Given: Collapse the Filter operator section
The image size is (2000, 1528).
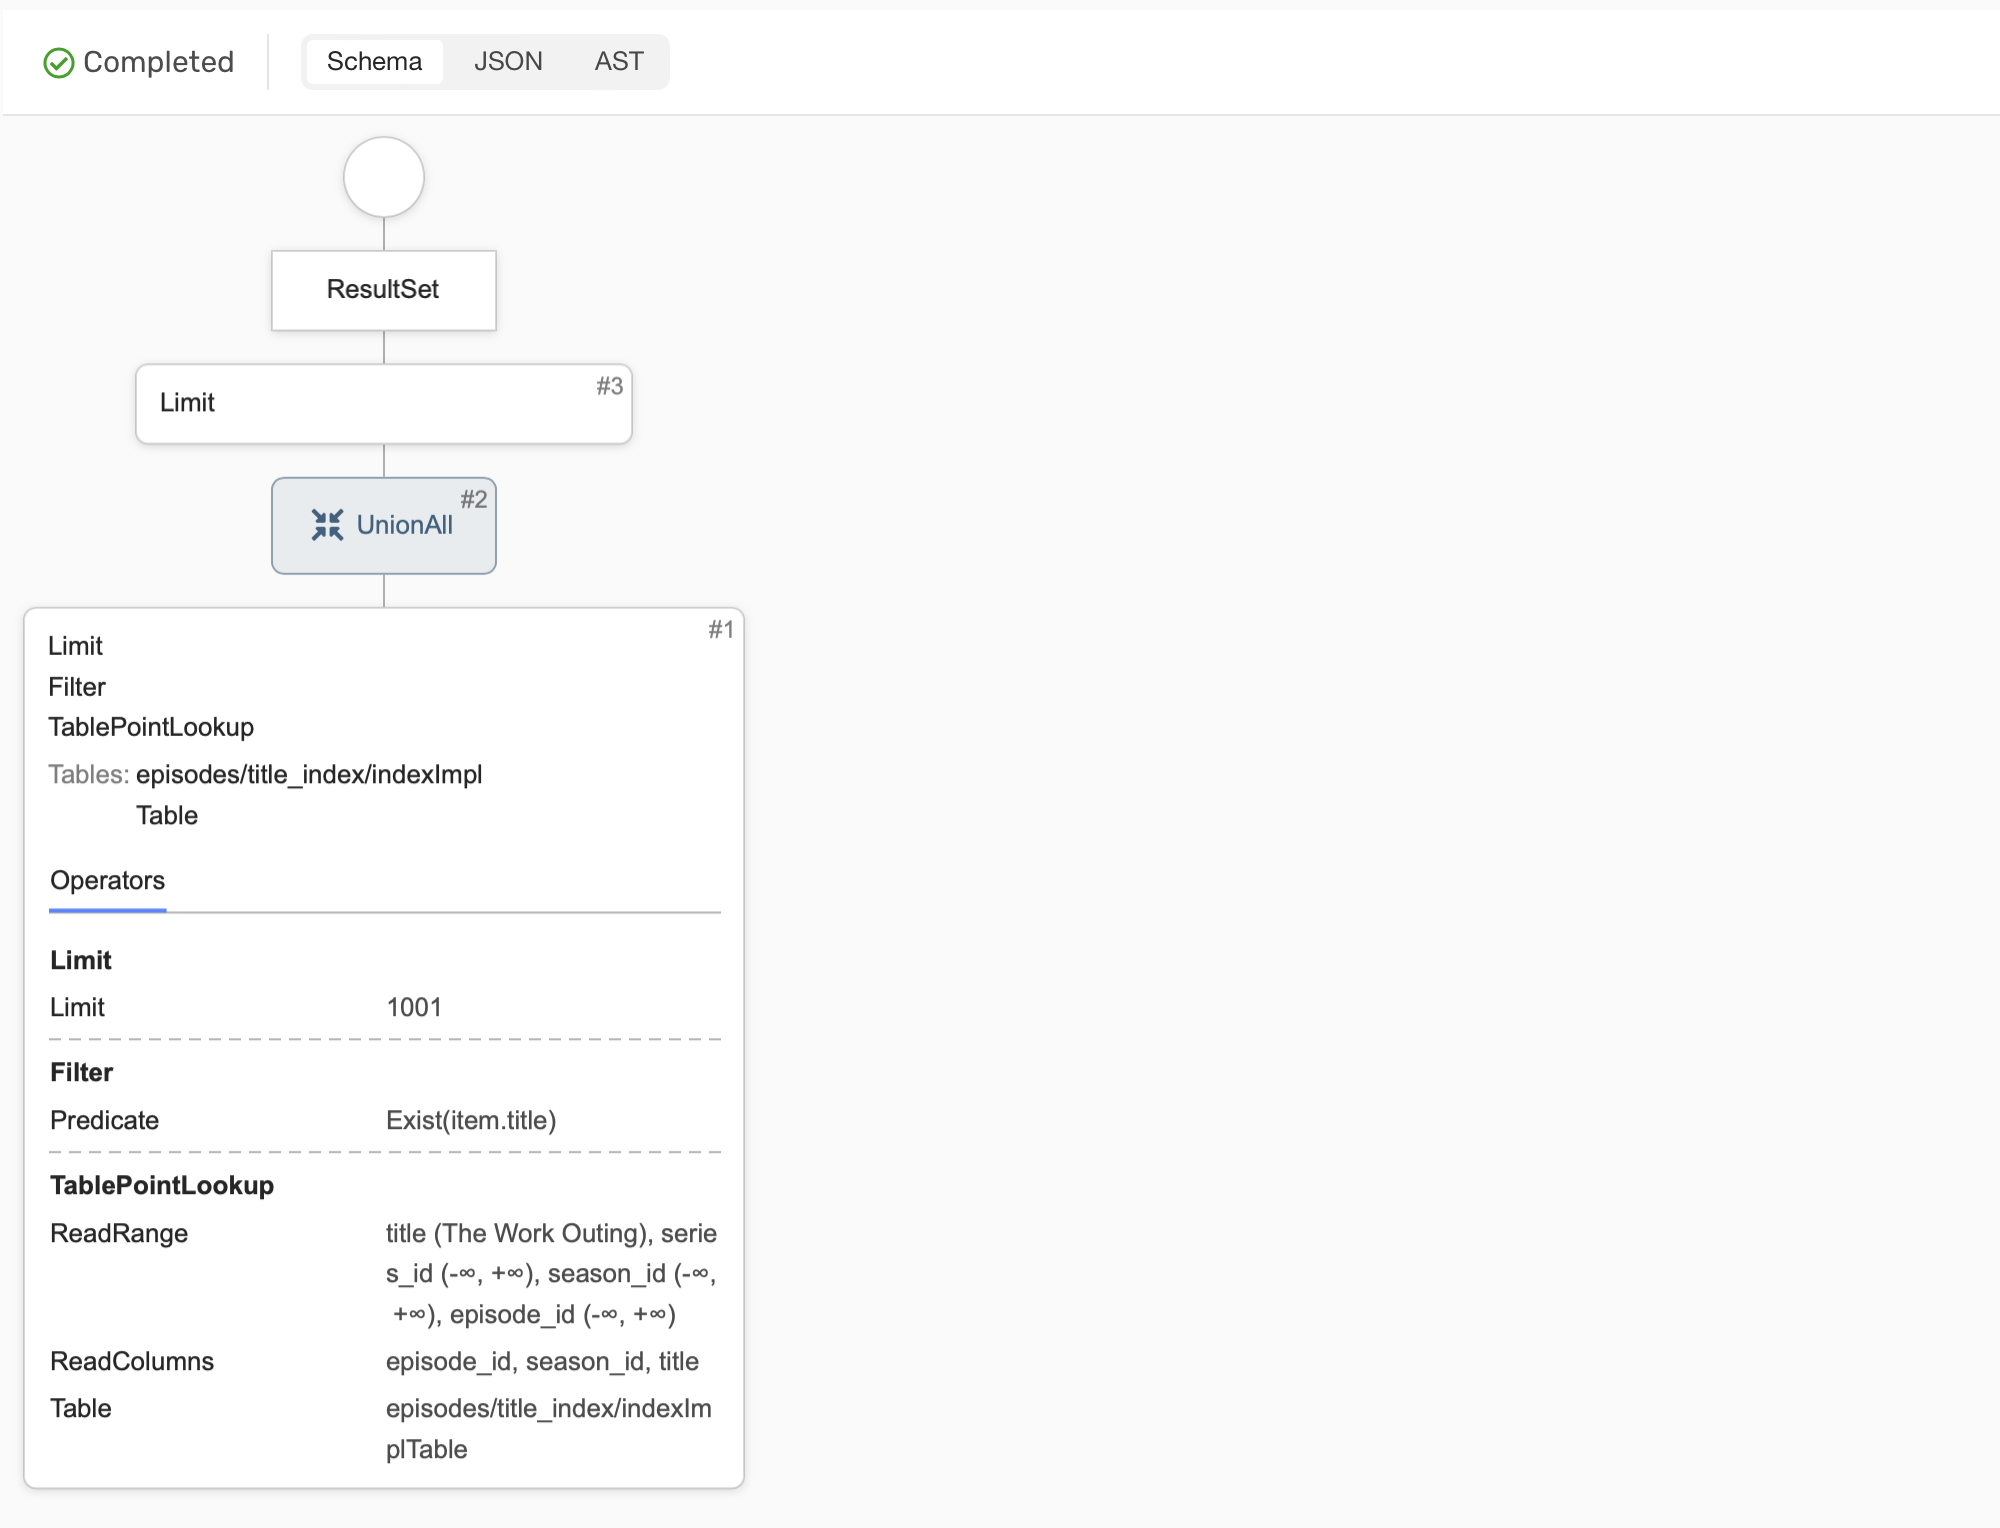Looking at the screenshot, I should (x=81, y=1072).
